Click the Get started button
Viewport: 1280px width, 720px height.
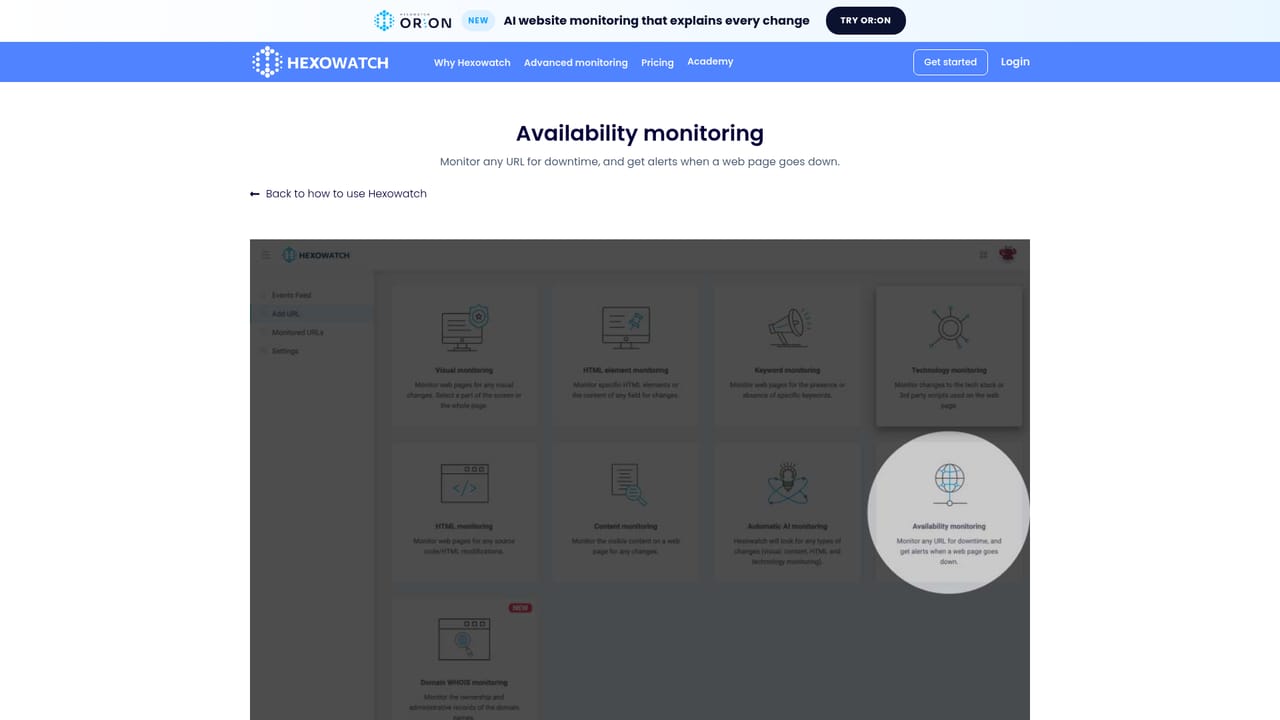click(x=950, y=62)
